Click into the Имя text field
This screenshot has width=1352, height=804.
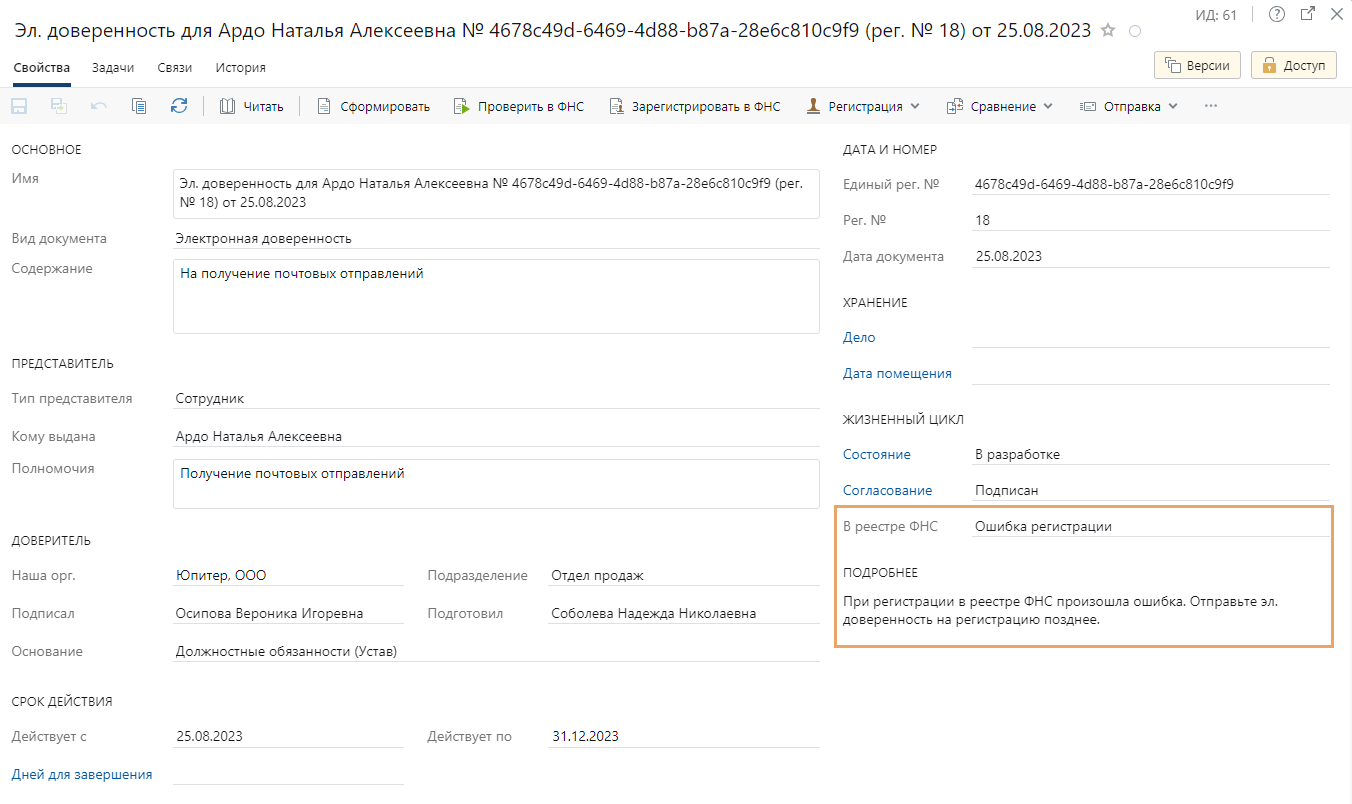coord(496,193)
